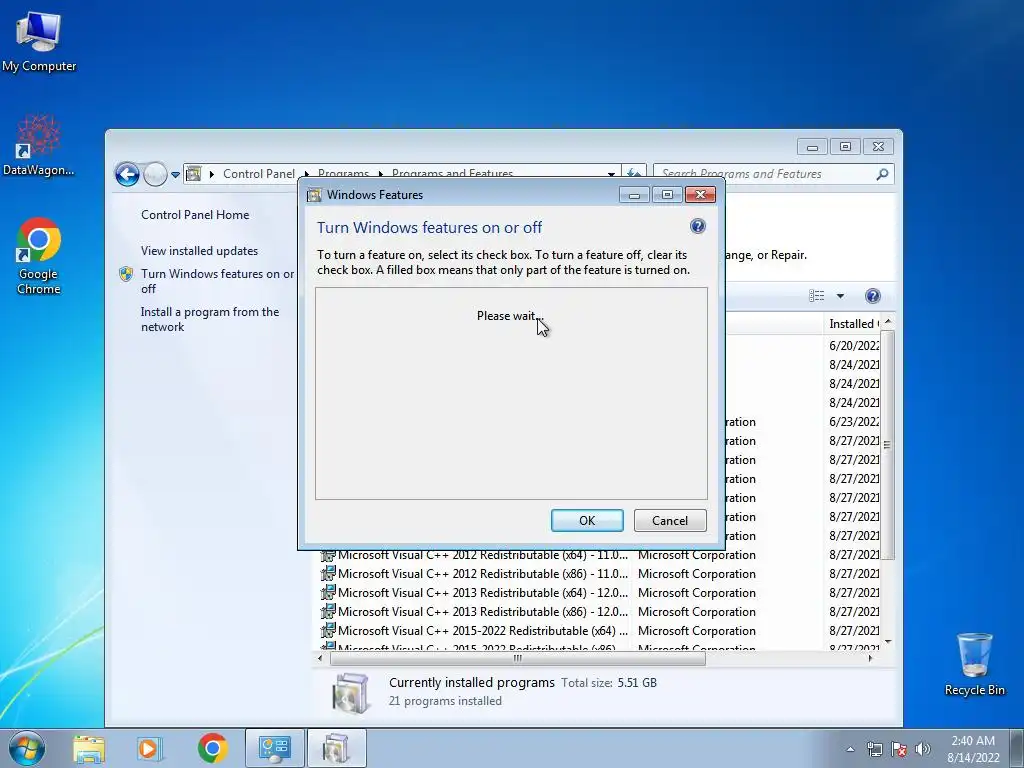The image size is (1024, 768).
Task: Click Turn Windows features on or off
Action: (x=217, y=281)
